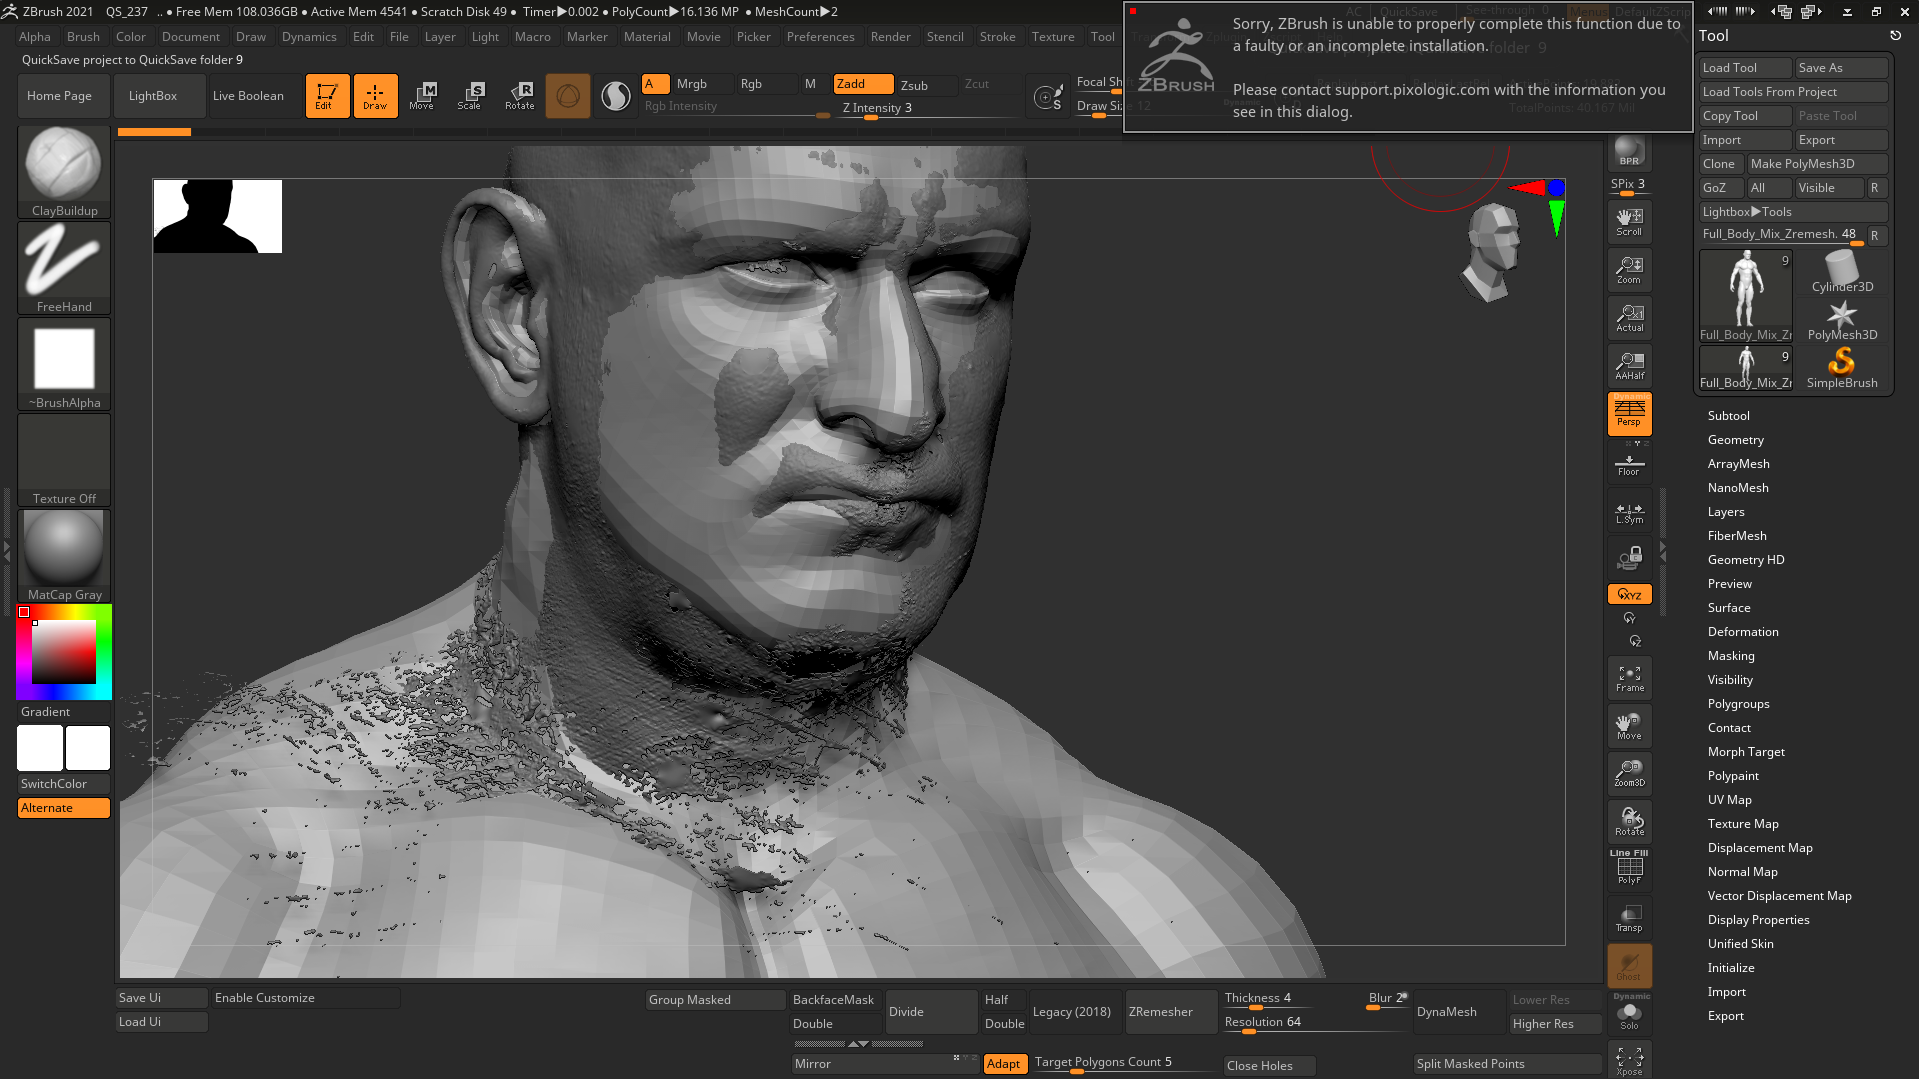Screen dimensions: 1919x1079
Task: Click the Rotate view icon on the right shelf
Action: [x=1629, y=822]
